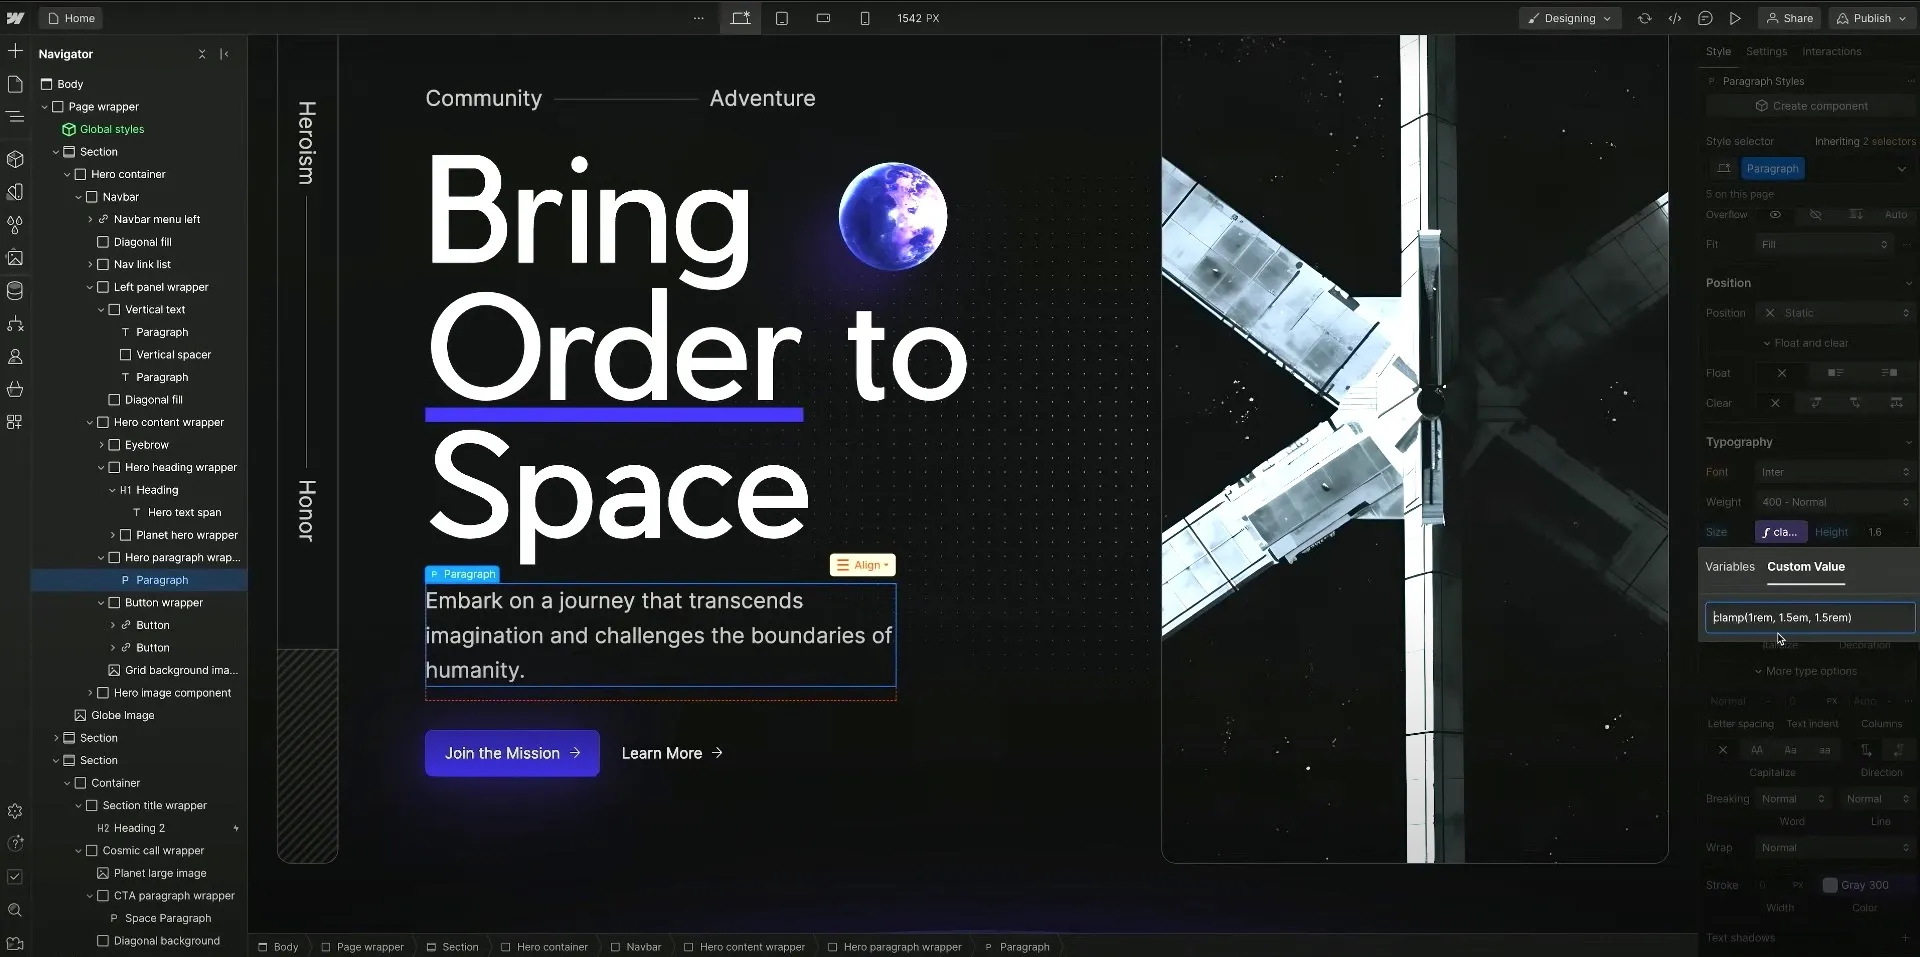Image resolution: width=1920 pixels, height=957 pixels.
Task: Expand the Navbar menu left item
Action: point(90,219)
